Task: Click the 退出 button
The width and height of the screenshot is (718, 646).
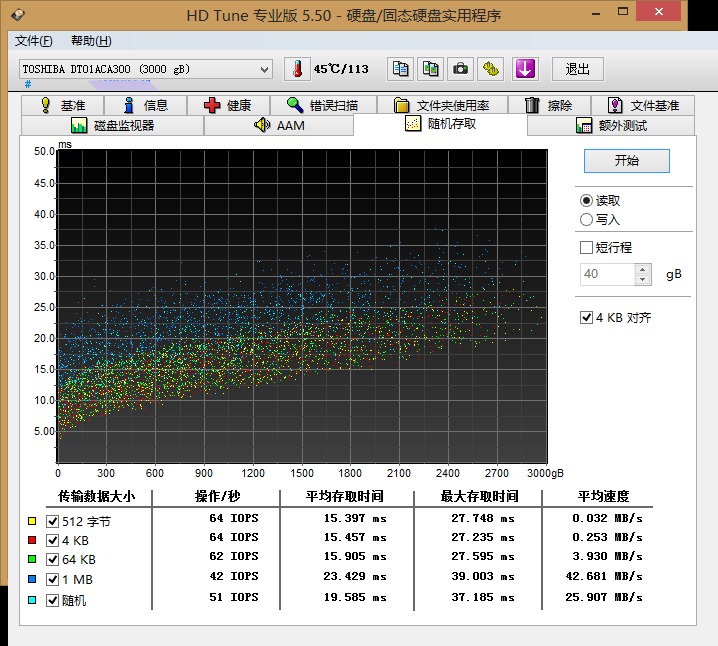Action: click(577, 69)
